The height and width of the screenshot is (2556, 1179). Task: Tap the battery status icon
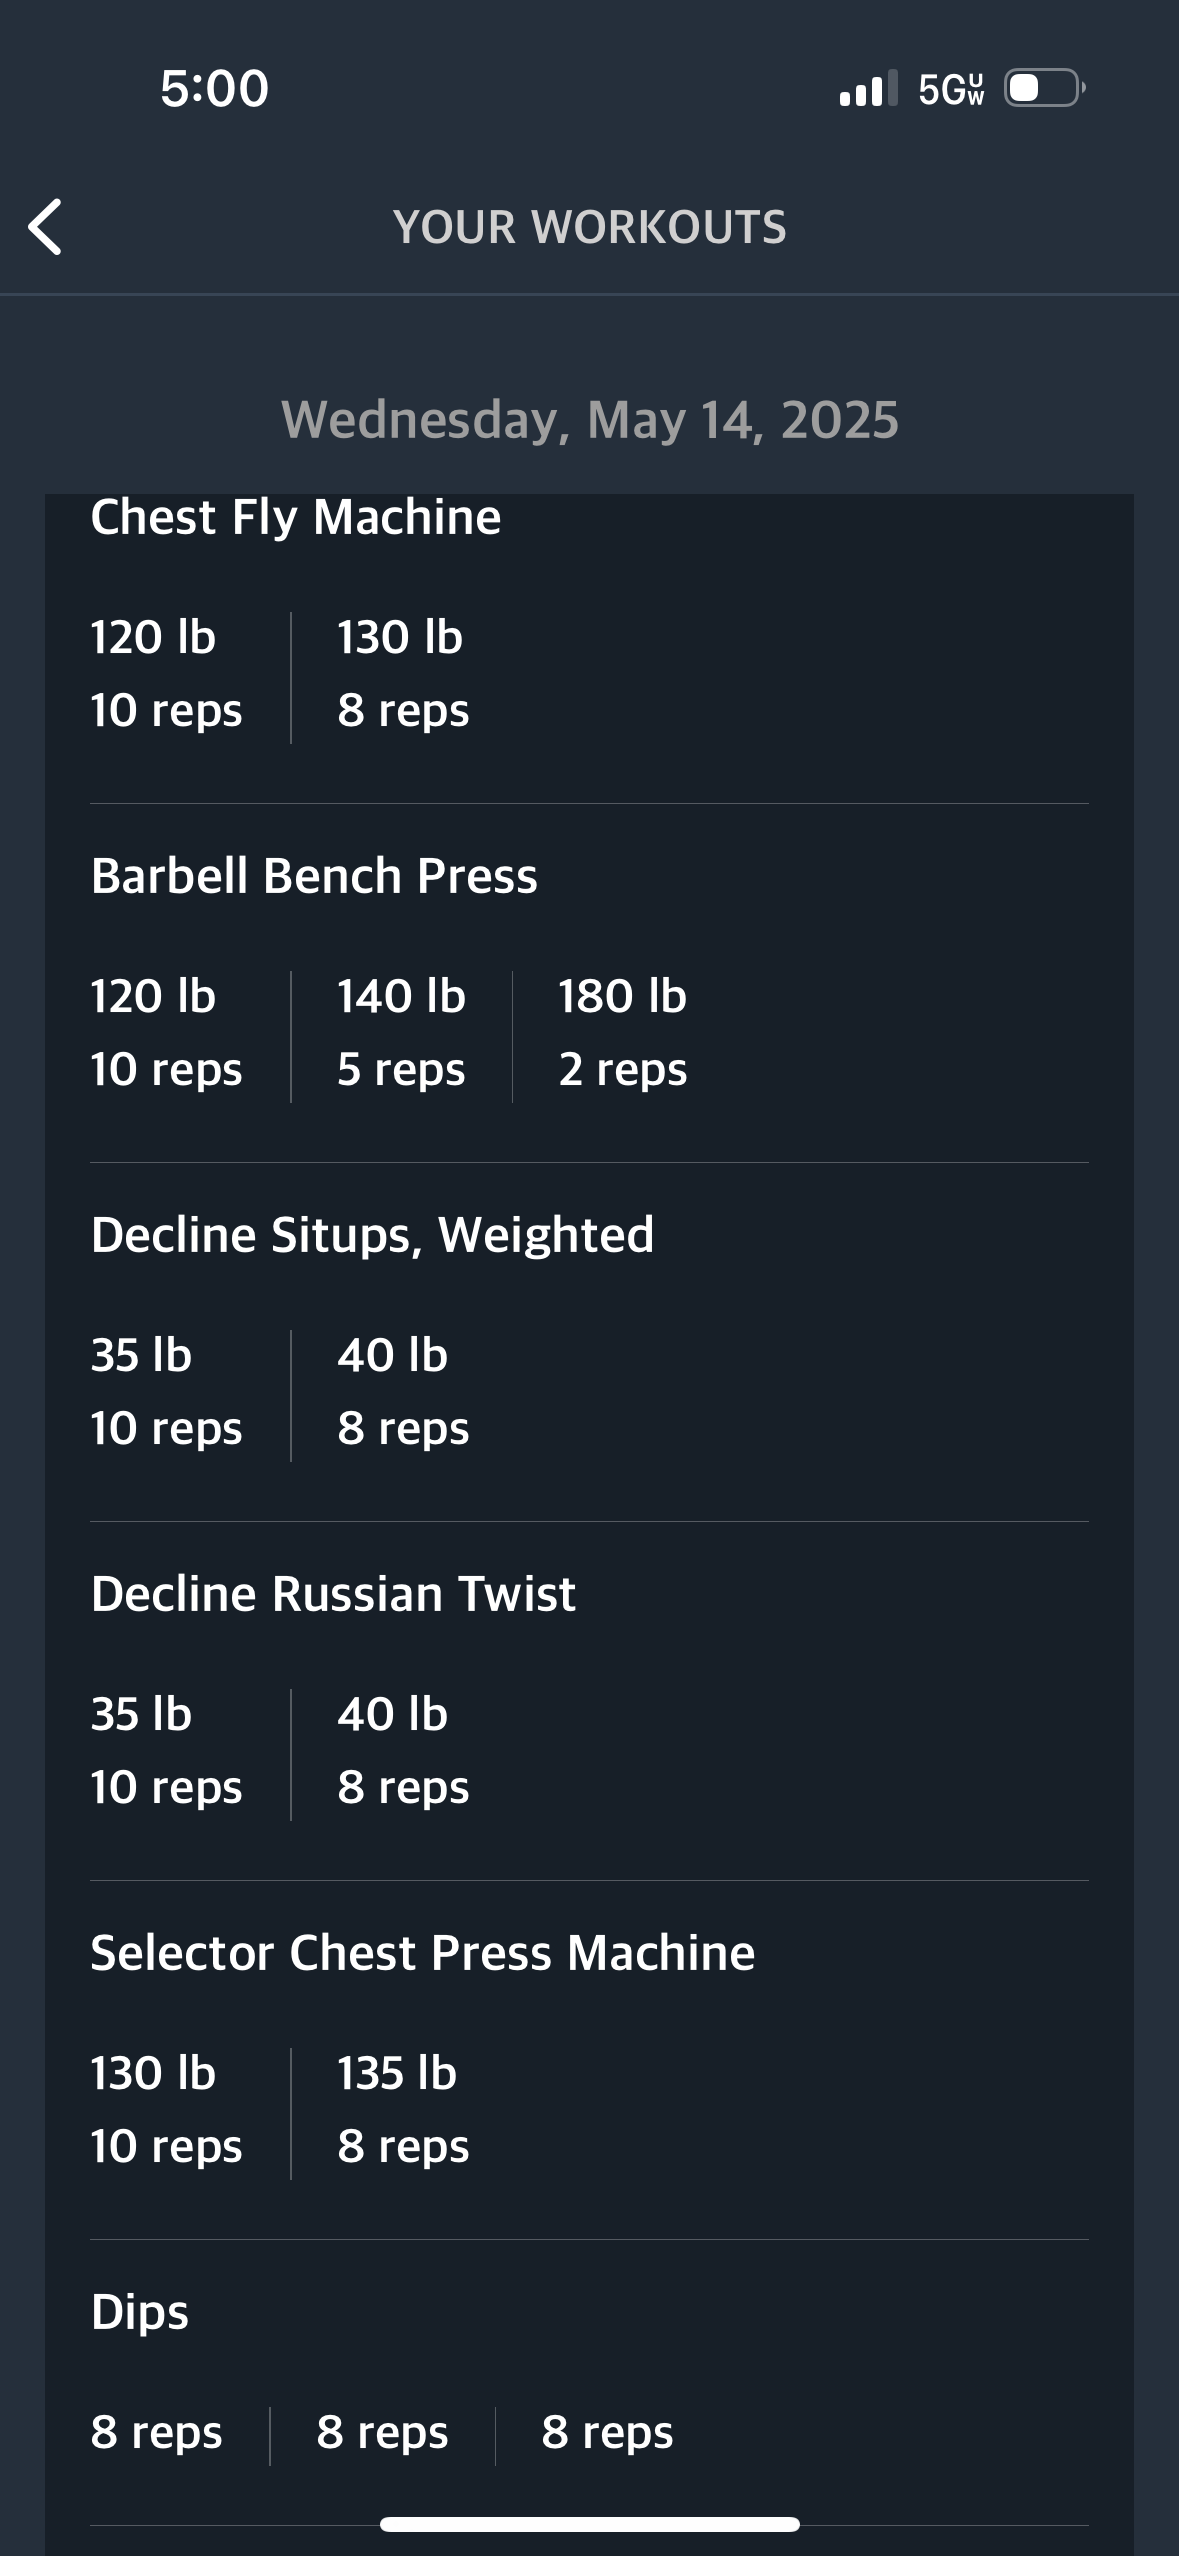coord(1044,88)
